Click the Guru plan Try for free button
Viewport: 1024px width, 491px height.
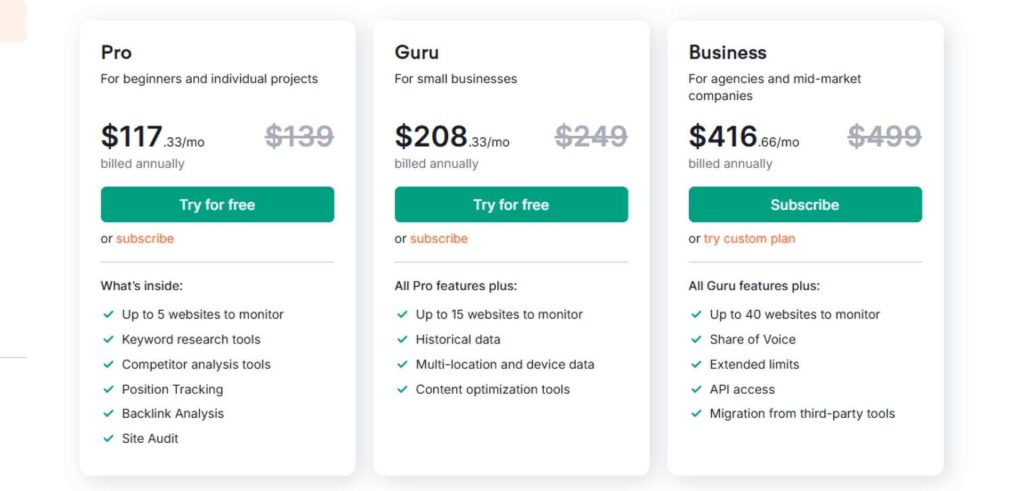[x=511, y=205]
